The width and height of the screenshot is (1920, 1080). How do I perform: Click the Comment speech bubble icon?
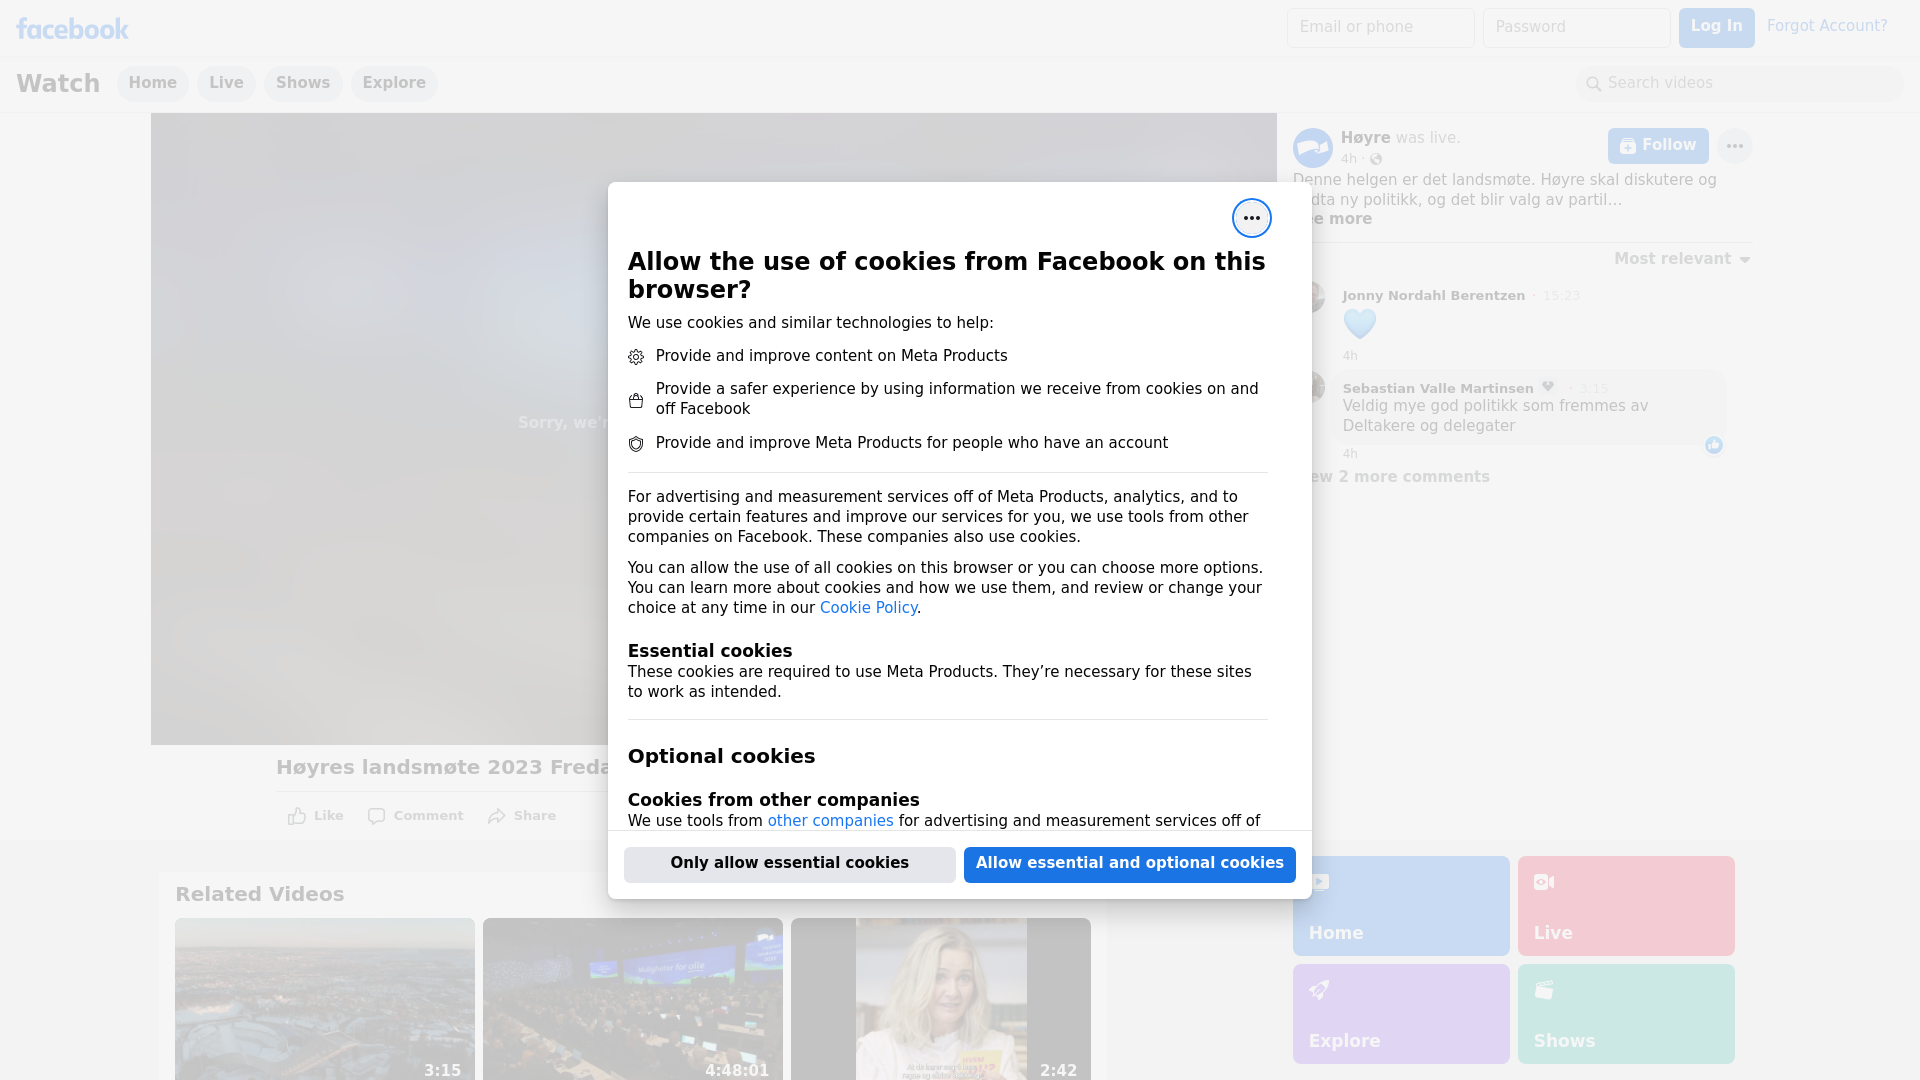[376, 816]
